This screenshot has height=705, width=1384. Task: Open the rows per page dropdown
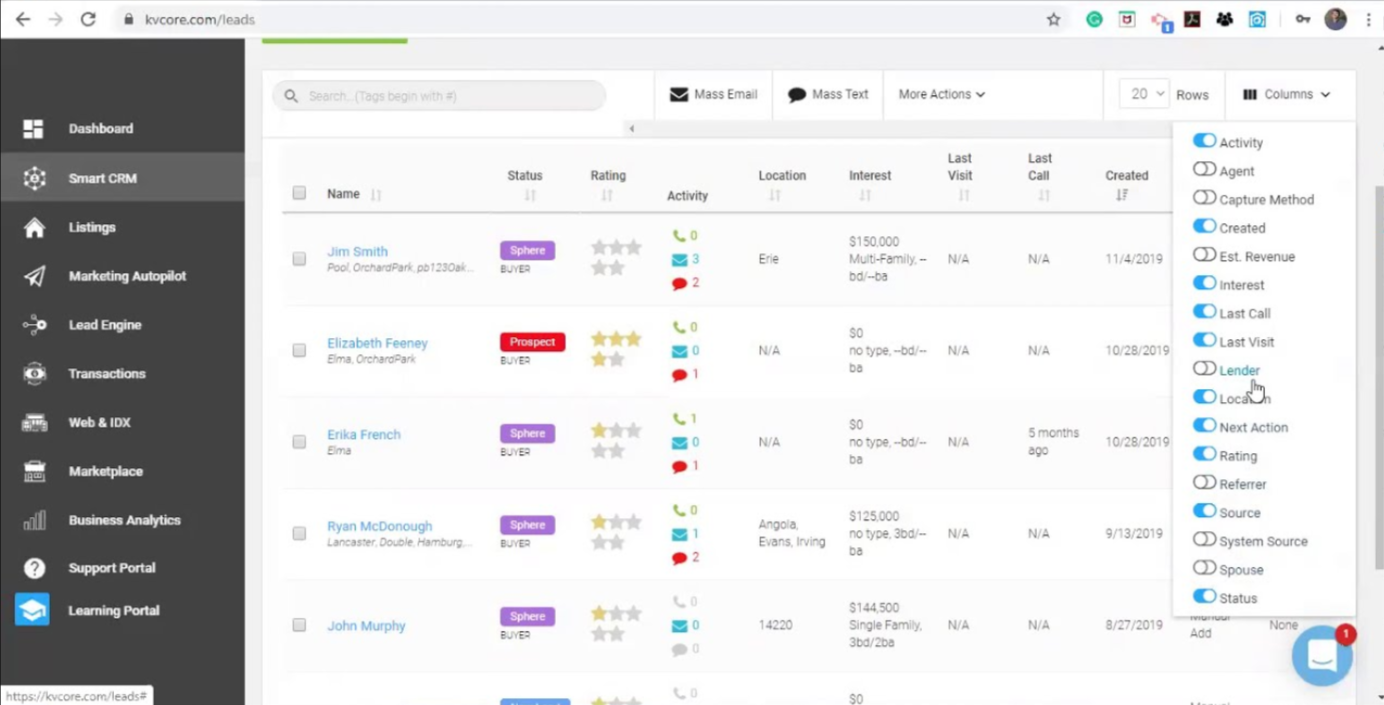click(1145, 94)
